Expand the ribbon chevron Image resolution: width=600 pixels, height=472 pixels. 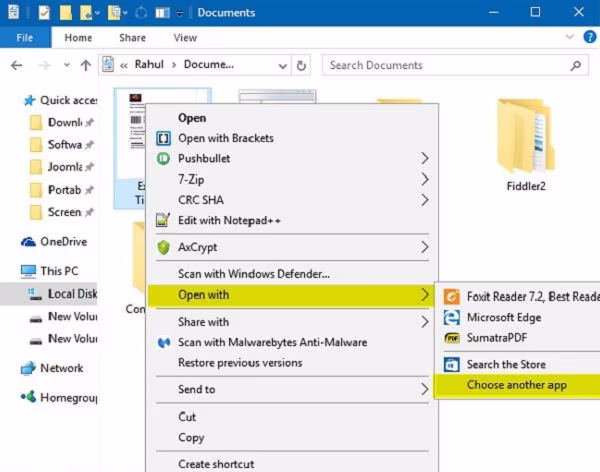[x=570, y=37]
